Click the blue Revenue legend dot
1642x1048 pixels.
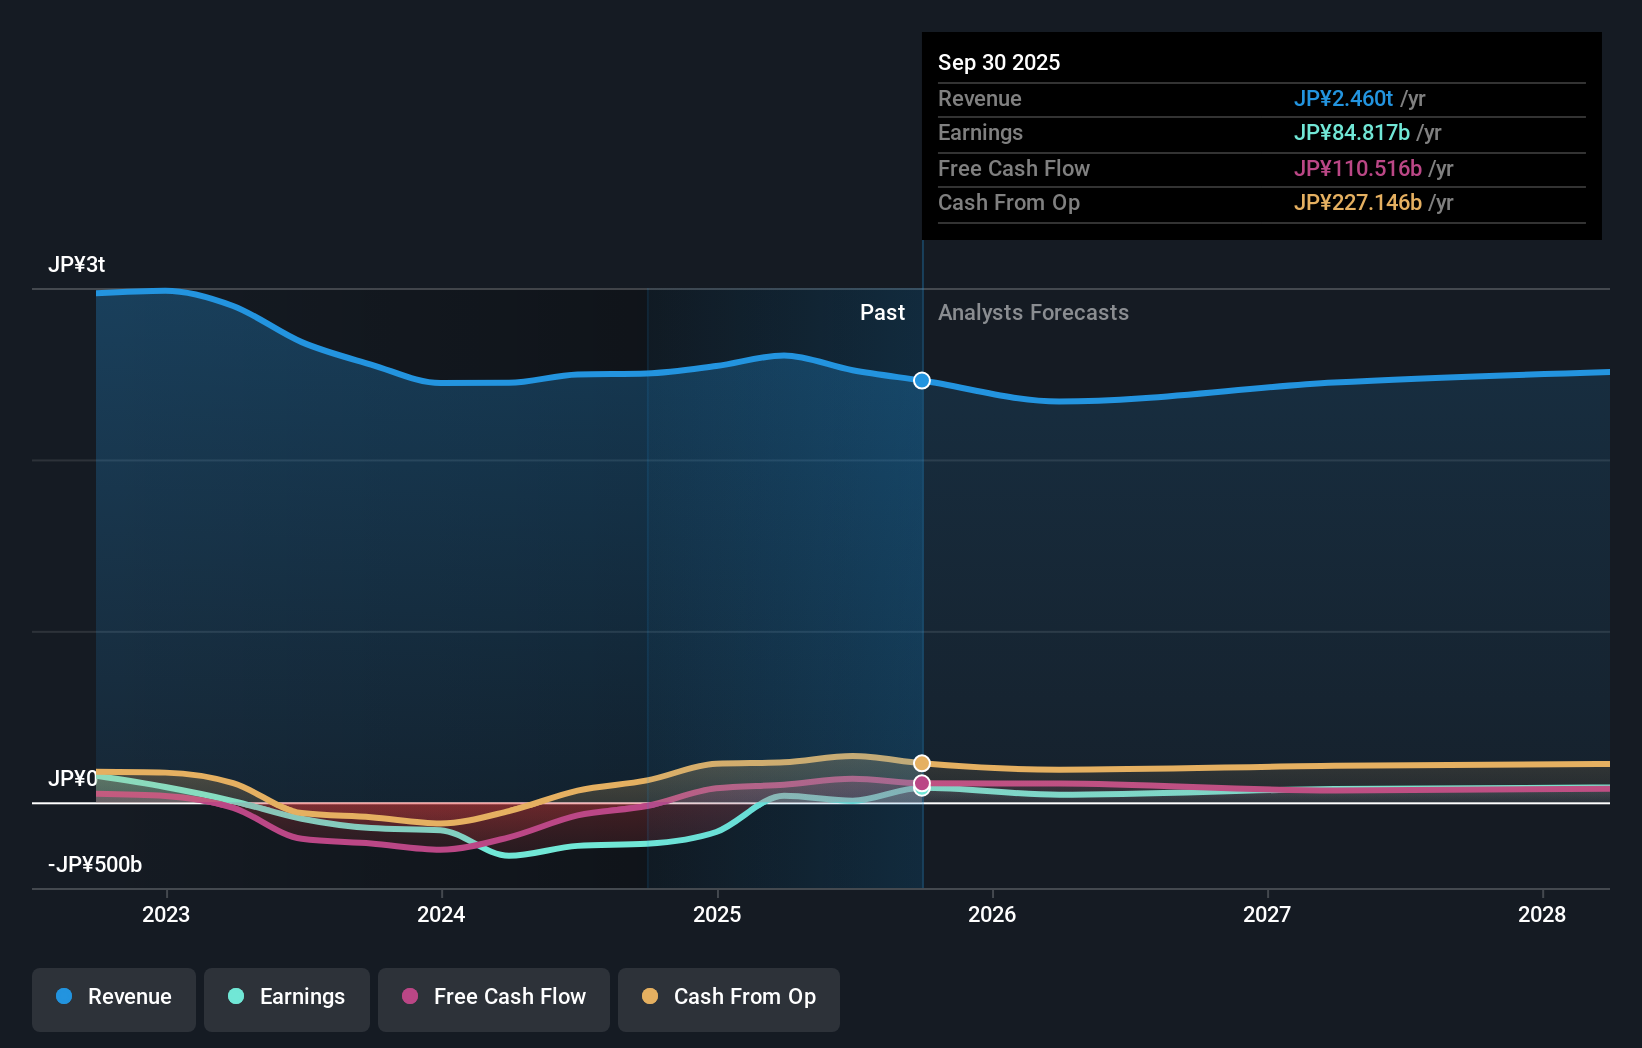pyautogui.click(x=64, y=997)
